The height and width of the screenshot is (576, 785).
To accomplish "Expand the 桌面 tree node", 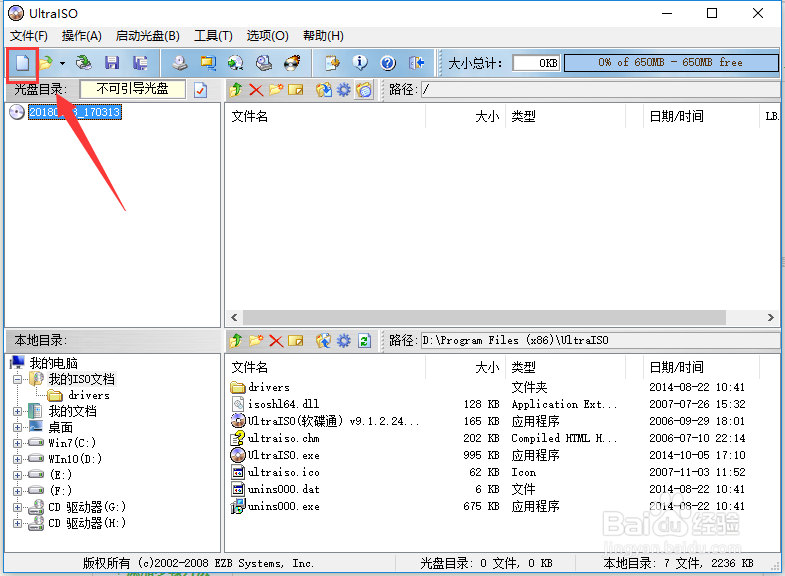I will [18, 427].
